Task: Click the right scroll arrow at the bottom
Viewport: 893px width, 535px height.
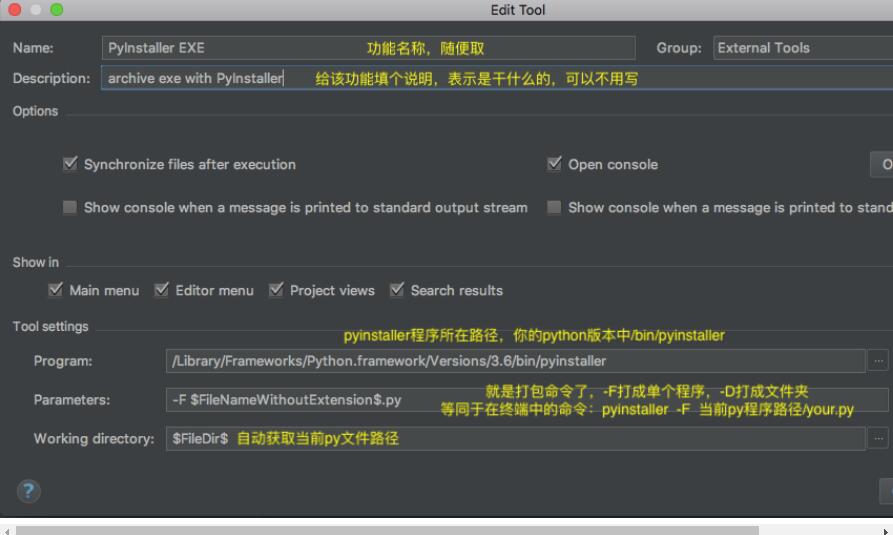Action: [886, 531]
